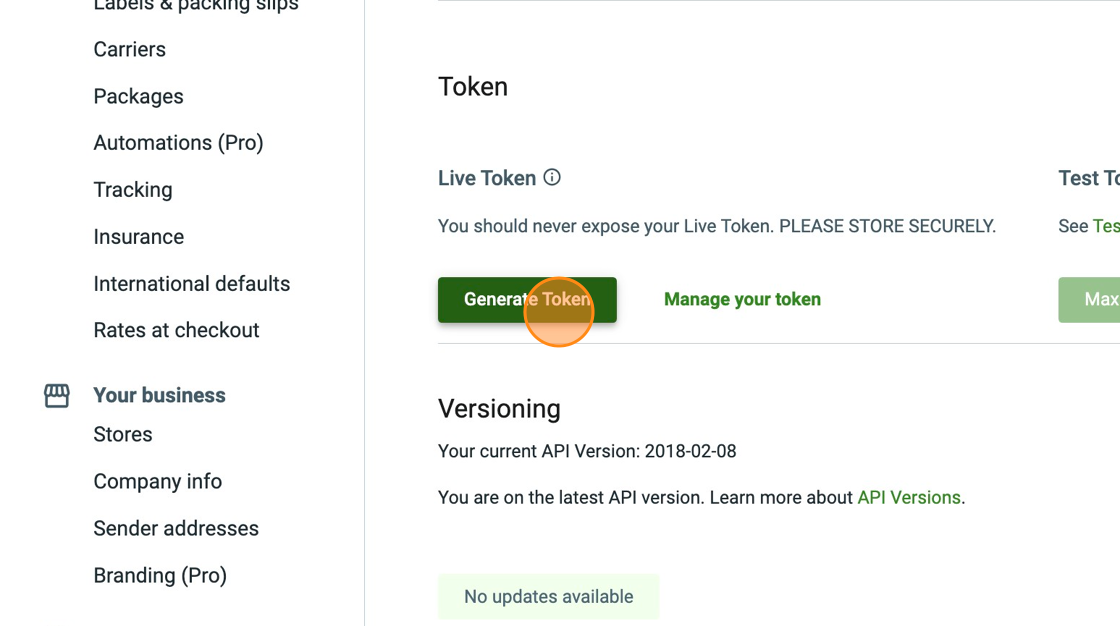
Task: Go to Company info settings
Action: click(x=157, y=481)
